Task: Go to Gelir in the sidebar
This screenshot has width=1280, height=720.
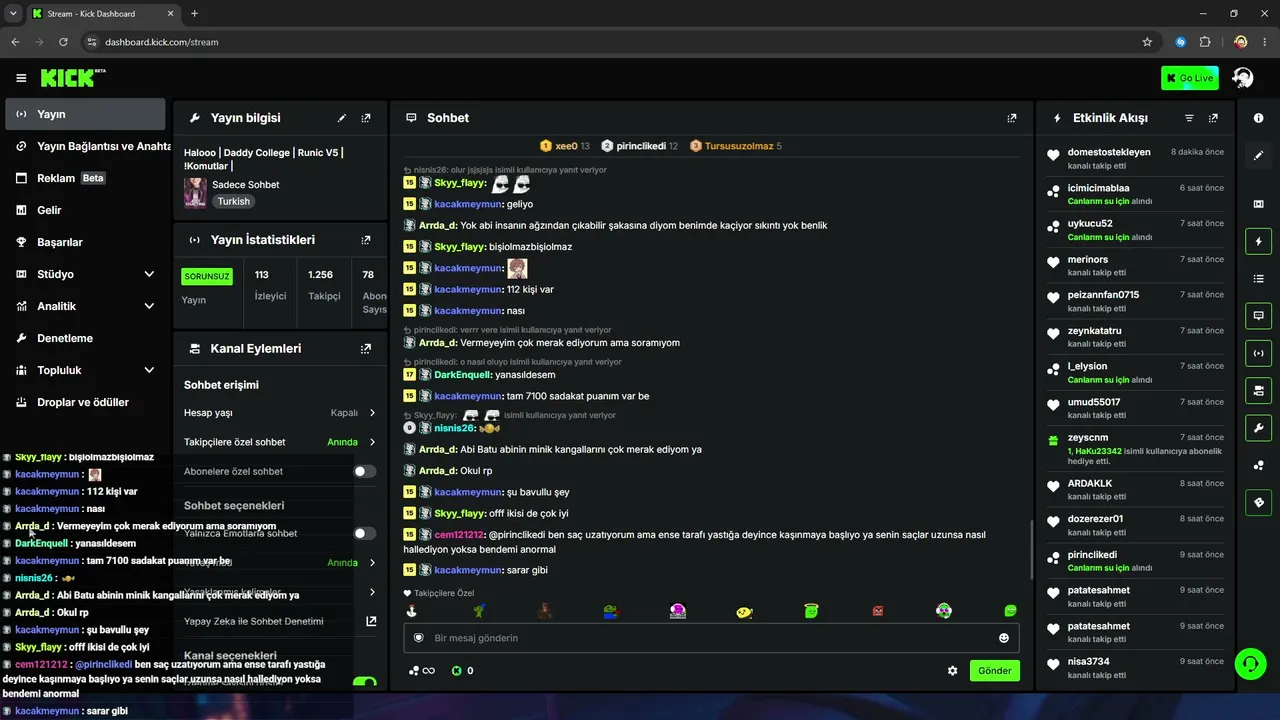Action: point(85,210)
